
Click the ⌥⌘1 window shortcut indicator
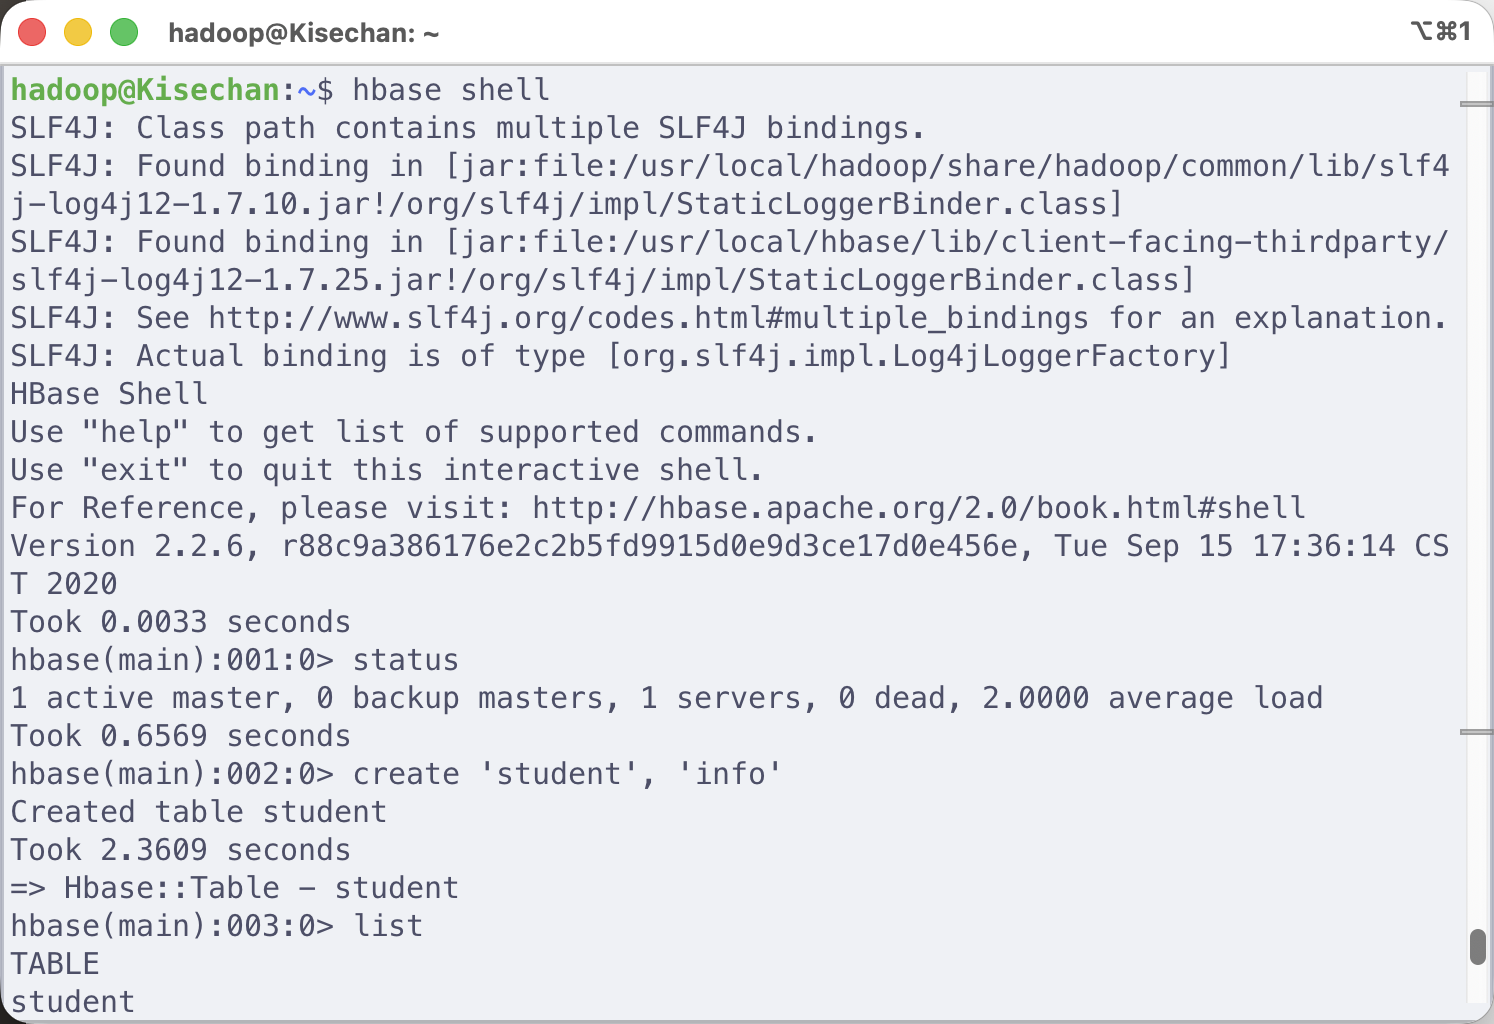1440,32
